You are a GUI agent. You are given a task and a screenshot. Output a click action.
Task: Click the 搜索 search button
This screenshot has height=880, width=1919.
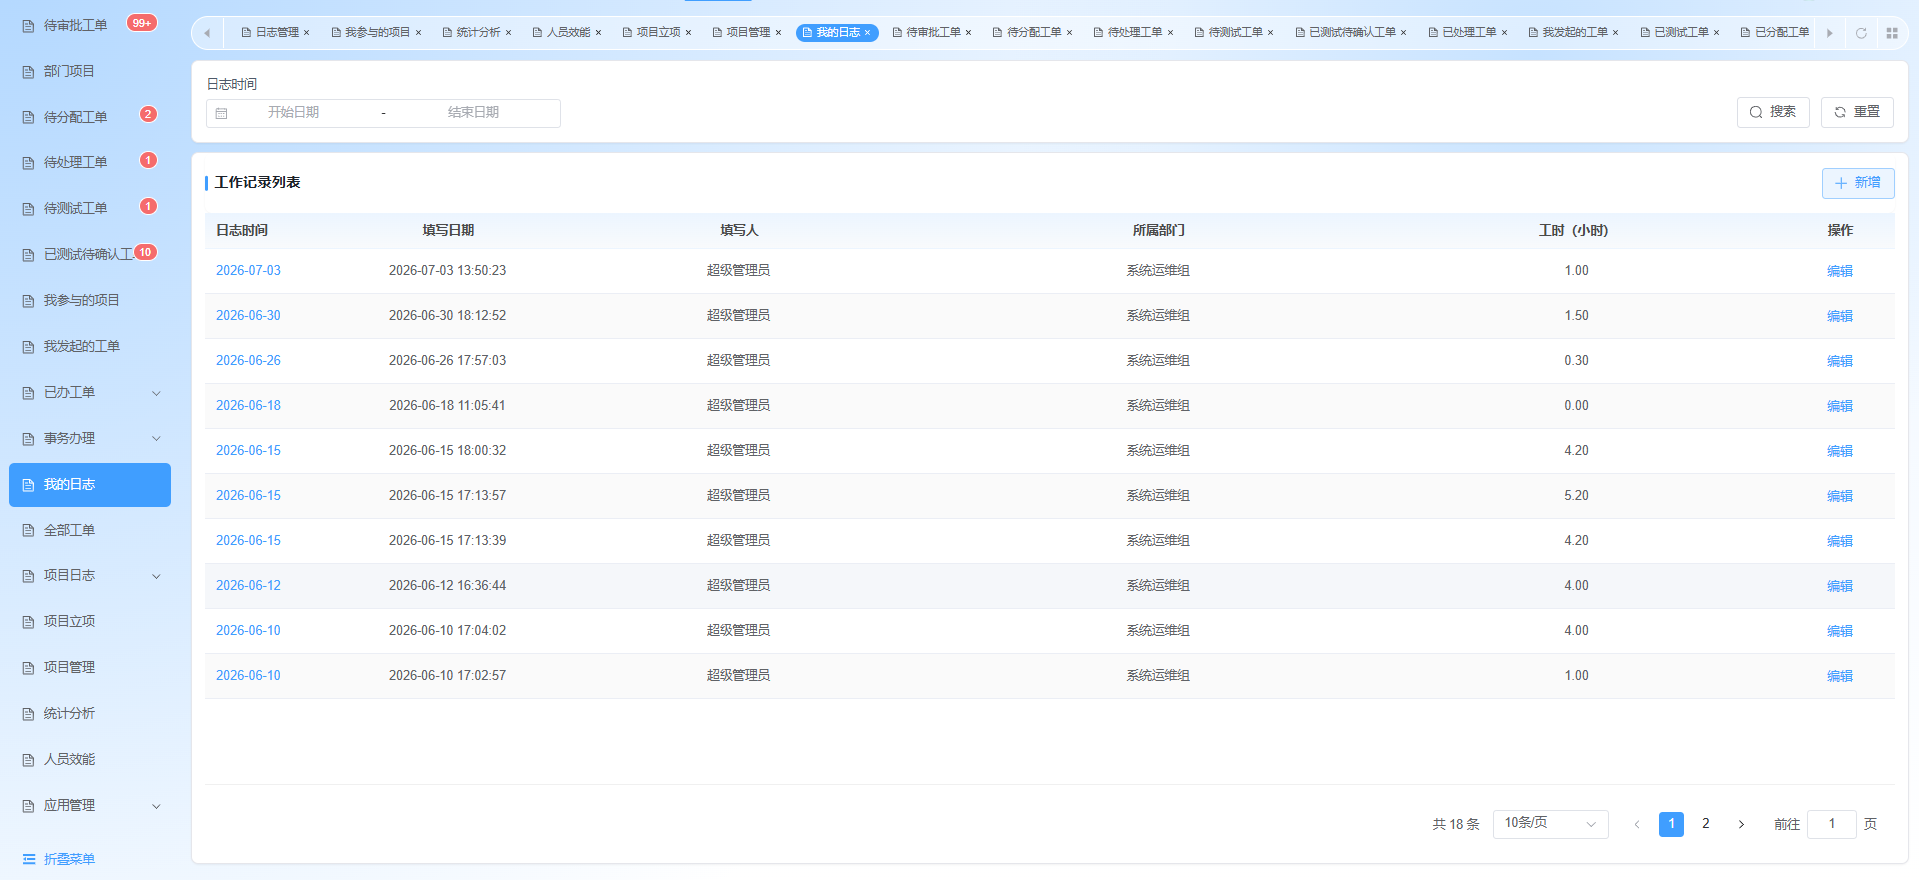1773,112
